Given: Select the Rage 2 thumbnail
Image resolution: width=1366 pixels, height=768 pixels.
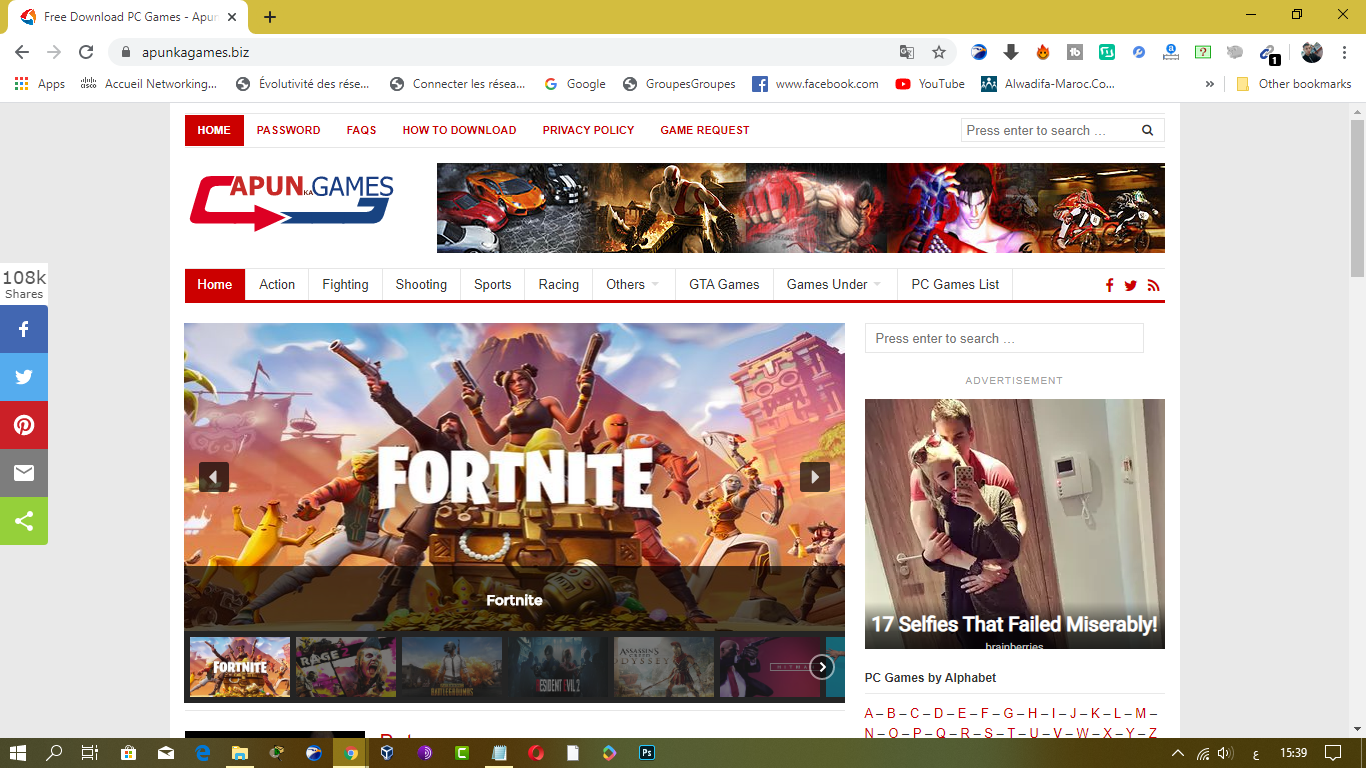Looking at the screenshot, I should (x=346, y=667).
